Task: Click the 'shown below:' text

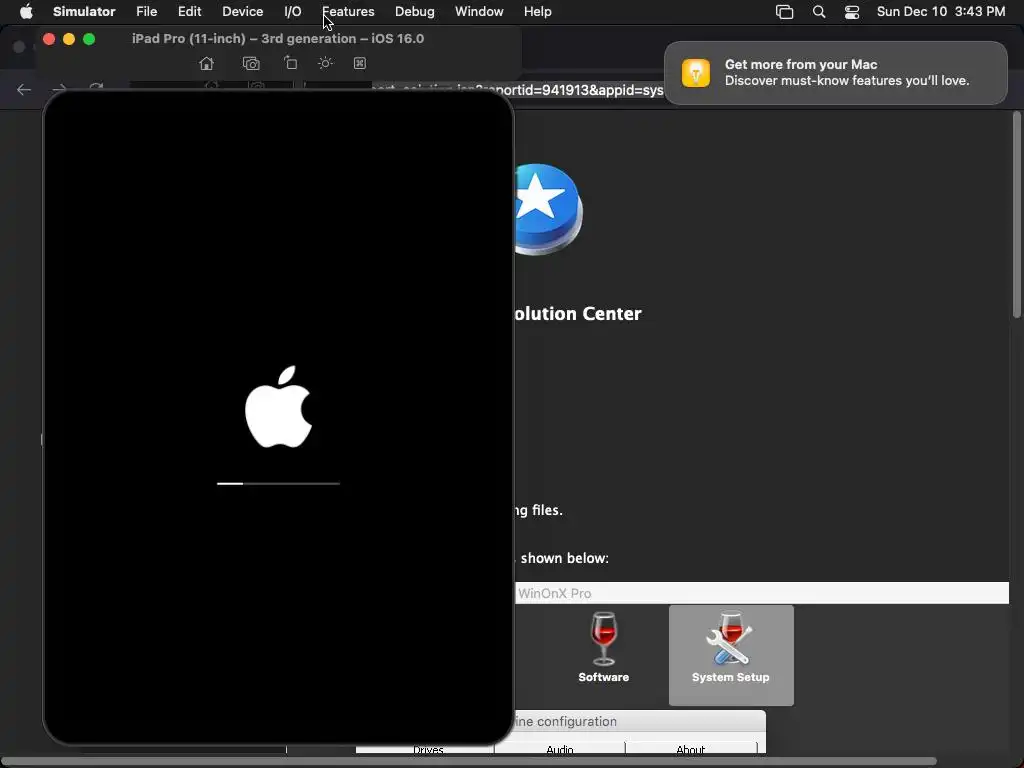Action: click(x=564, y=558)
